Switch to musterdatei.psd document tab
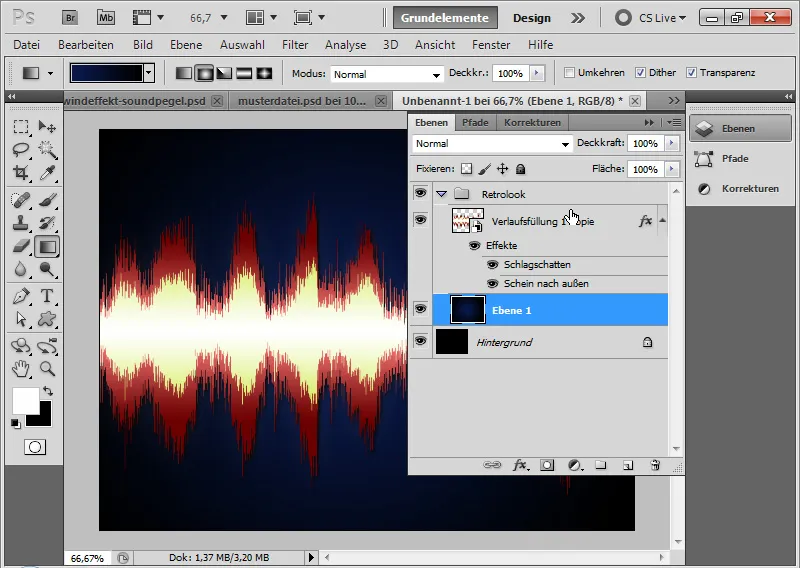 coord(302,101)
